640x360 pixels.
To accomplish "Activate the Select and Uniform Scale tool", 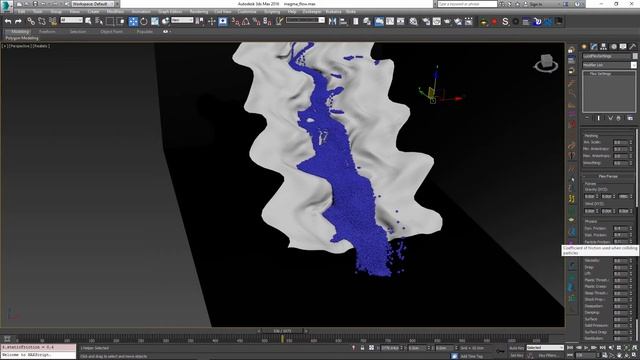I will (x=155, y=21).
